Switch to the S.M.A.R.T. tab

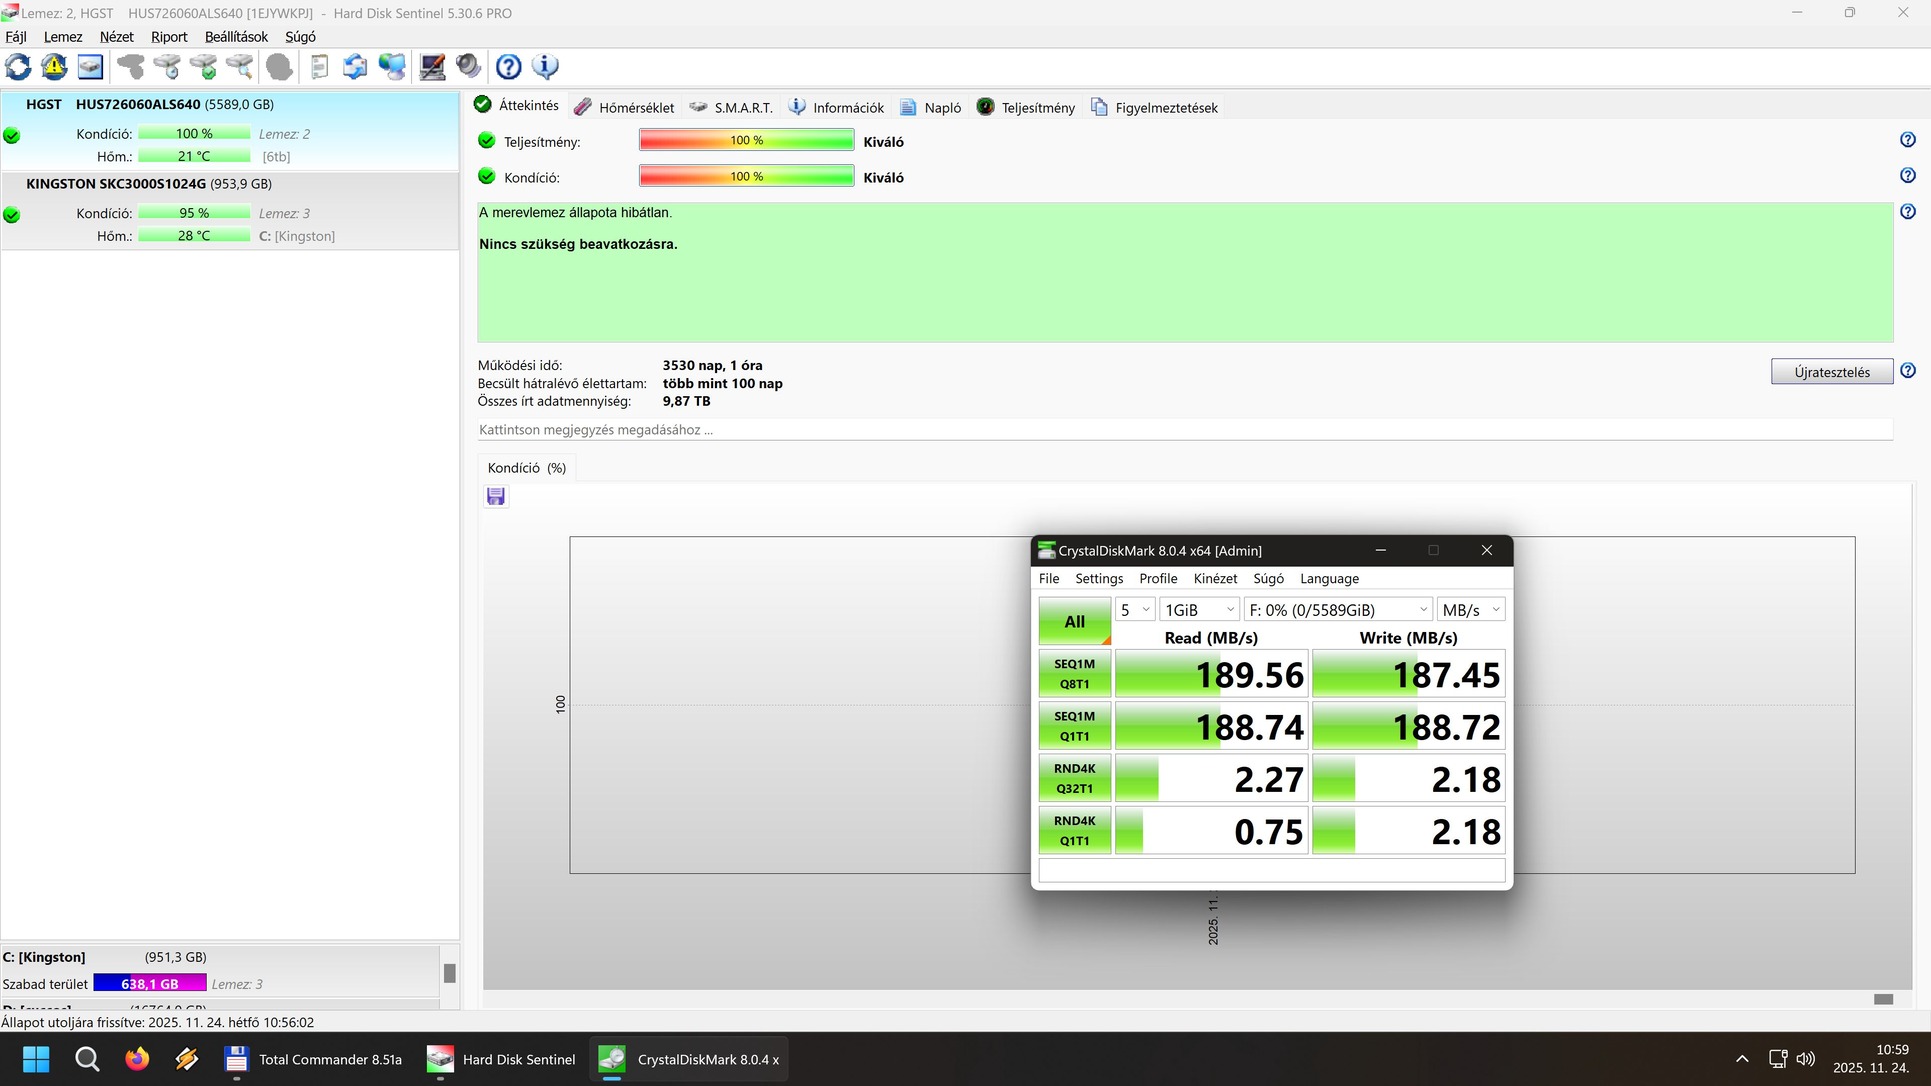[x=731, y=107]
